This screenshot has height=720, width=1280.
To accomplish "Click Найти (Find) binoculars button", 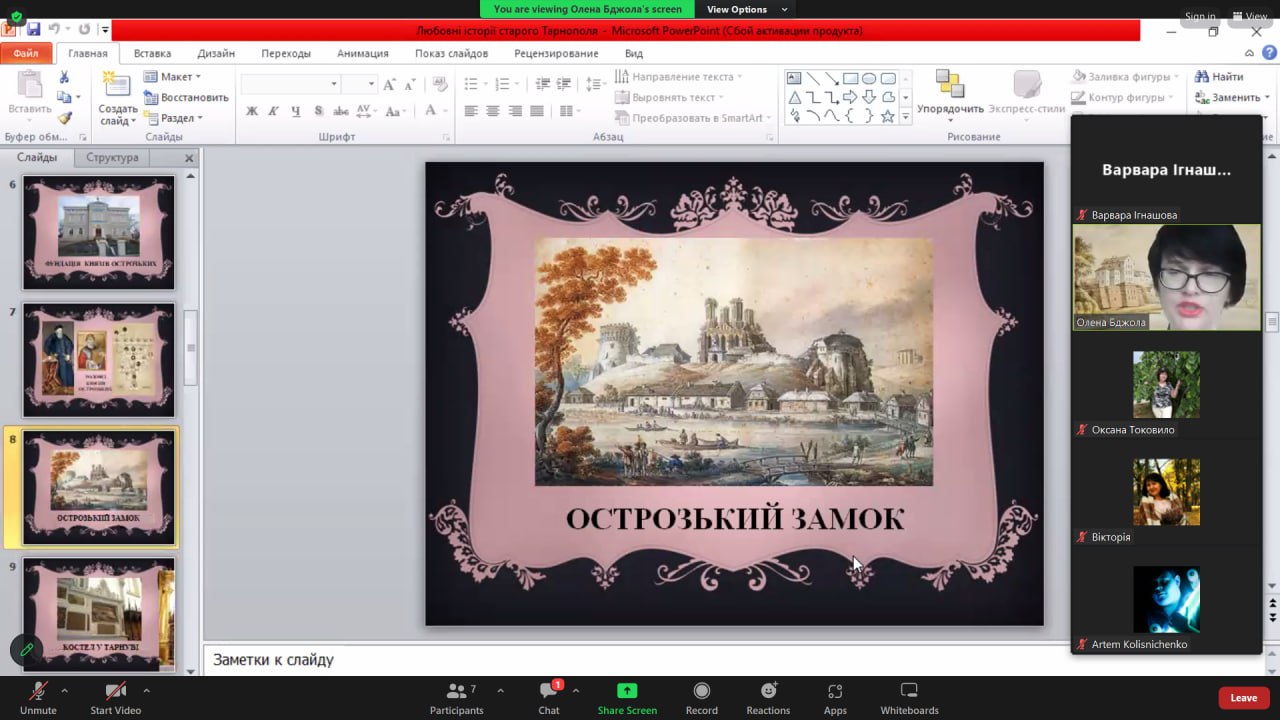I will click(x=1218, y=77).
